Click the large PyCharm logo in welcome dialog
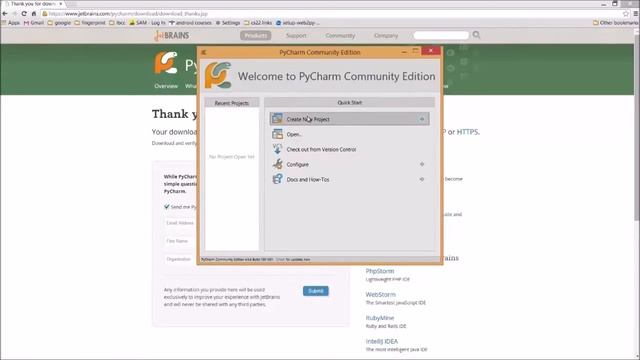This screenshot has height=360, width=640. [218, 75]
